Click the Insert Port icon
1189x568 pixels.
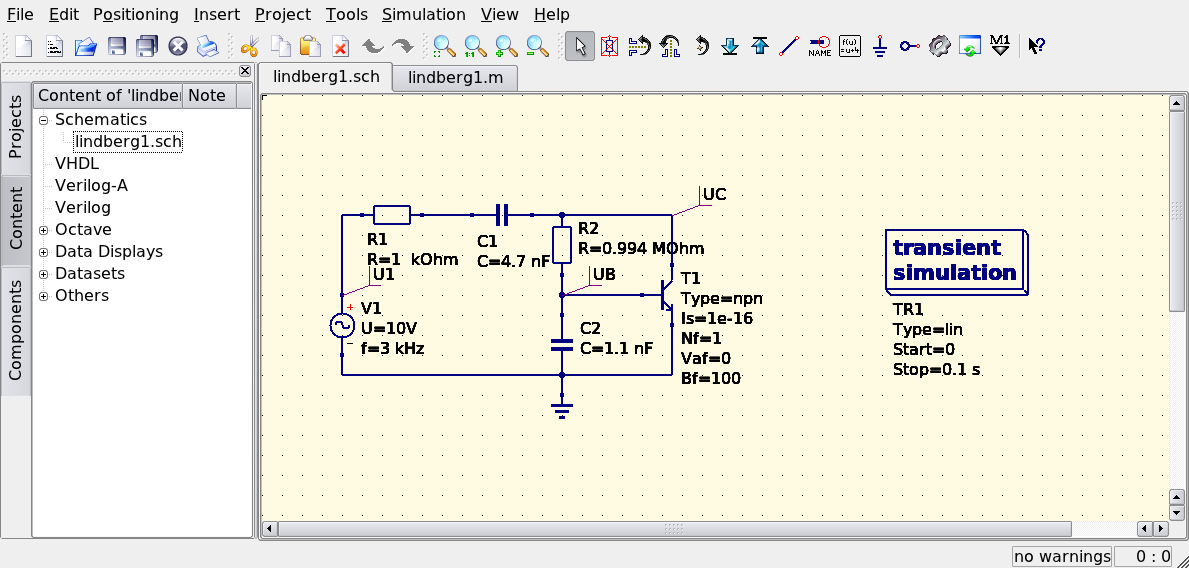tap(909, 46)
